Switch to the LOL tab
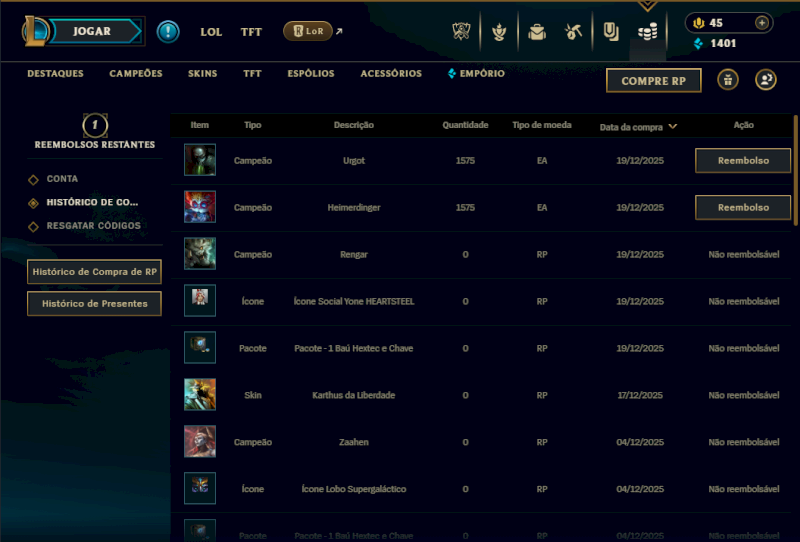Viewport: 800px width, 542px height. click(211, 32)
